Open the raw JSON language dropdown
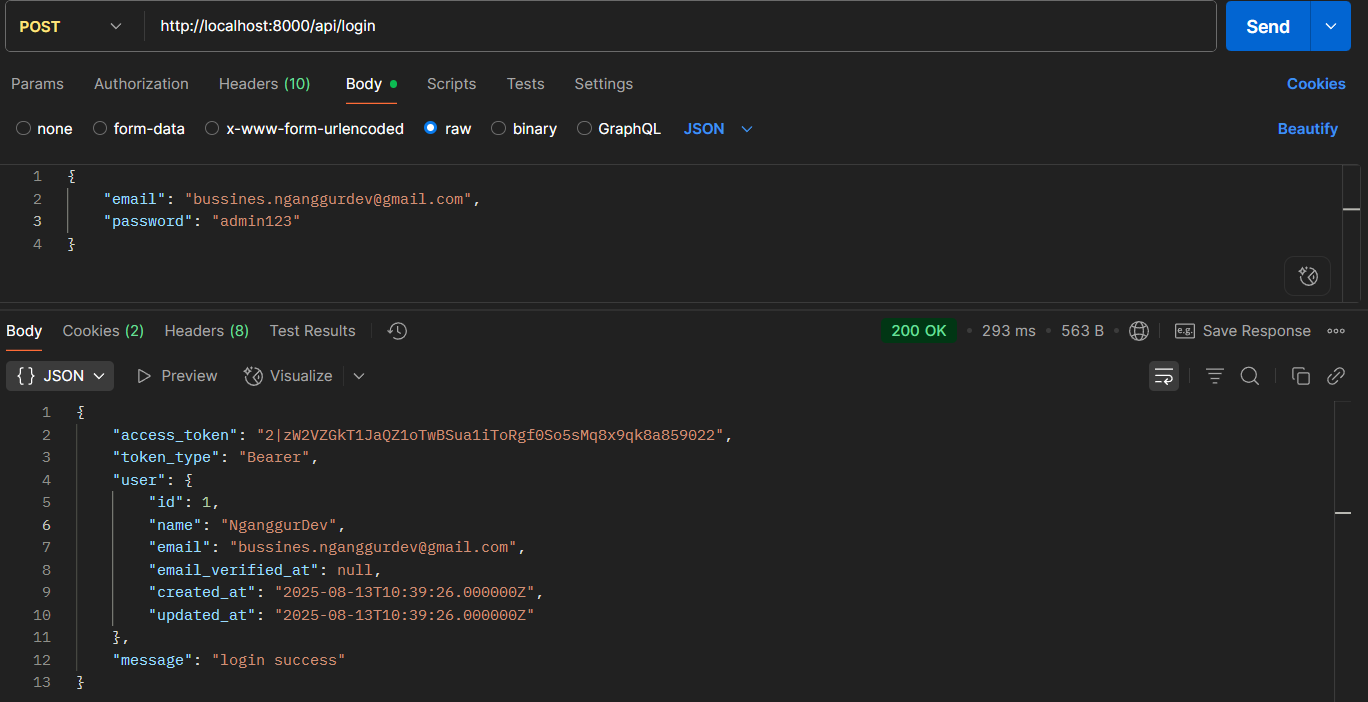The height and width of the screenshot is (702, 1368). (x=718, y=129)
